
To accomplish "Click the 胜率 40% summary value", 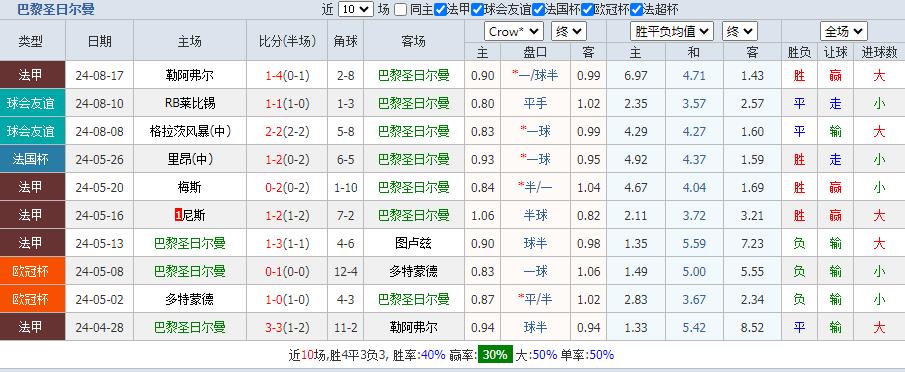I will [x=433, y=355].
